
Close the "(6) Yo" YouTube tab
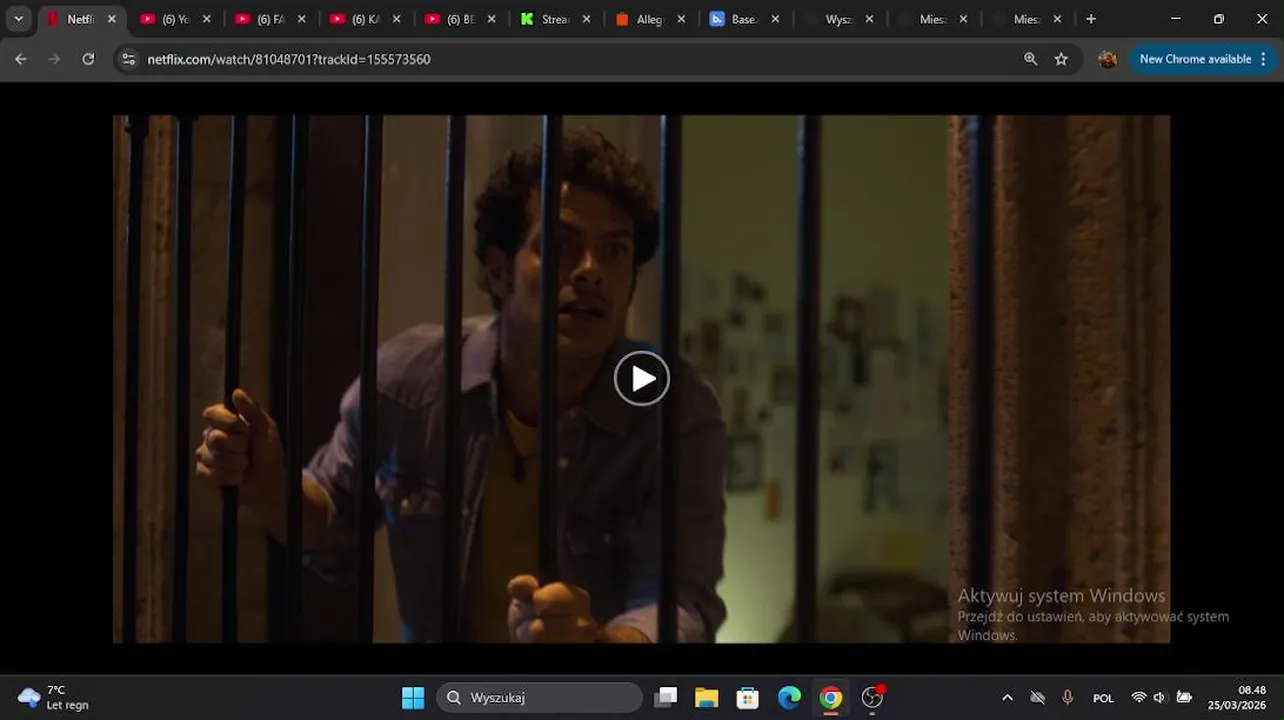(x=207, y=19)
